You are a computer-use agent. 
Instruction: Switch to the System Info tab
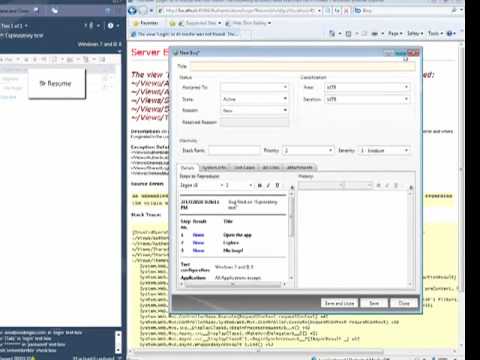pos(214,167)
